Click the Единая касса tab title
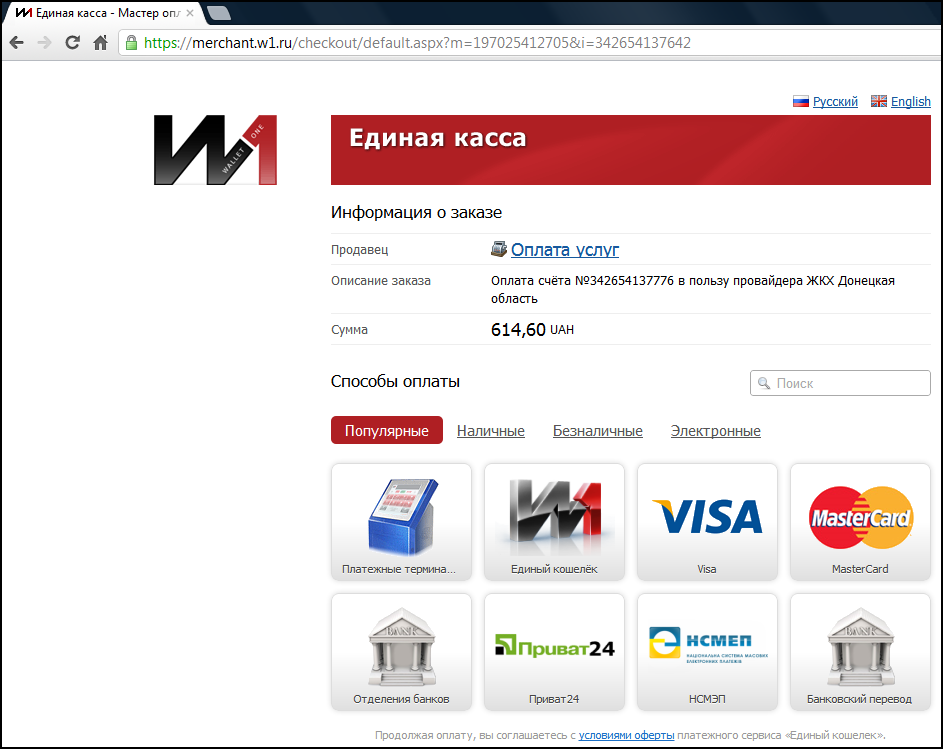The width and height of the screenshot is (943, 749). pyautogui.click(x=107, y=13)
